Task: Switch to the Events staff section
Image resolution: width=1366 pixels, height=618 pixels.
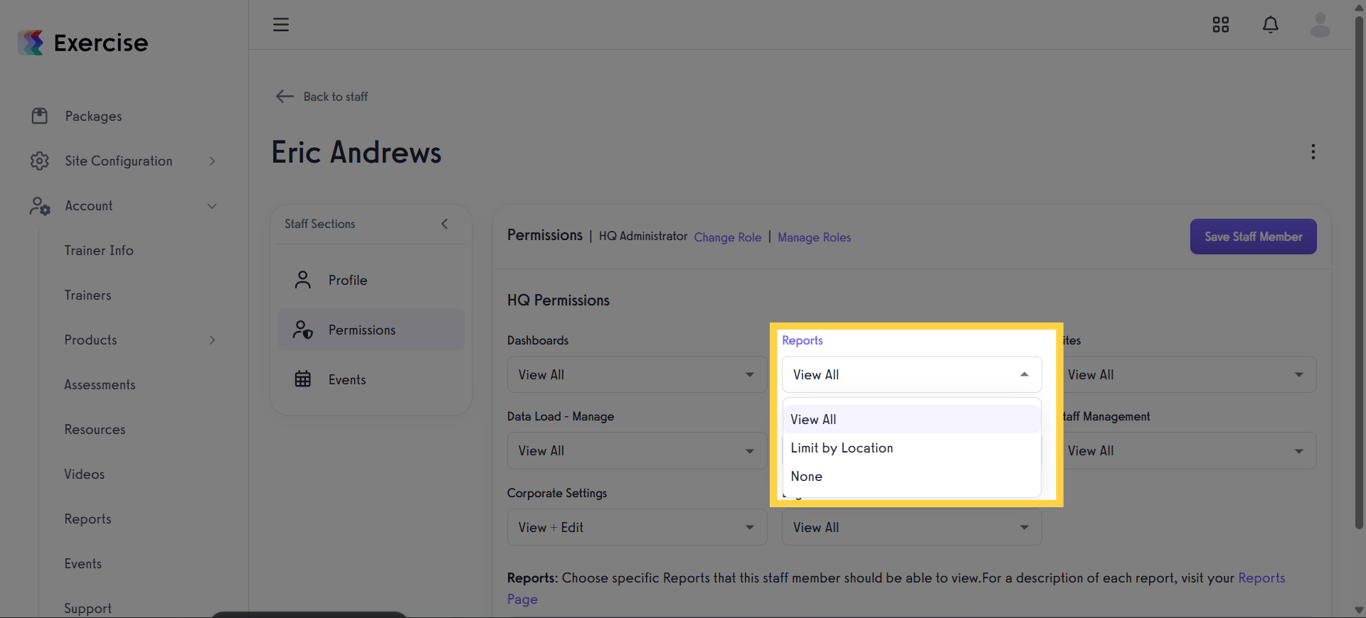Action: click(347, 380)
